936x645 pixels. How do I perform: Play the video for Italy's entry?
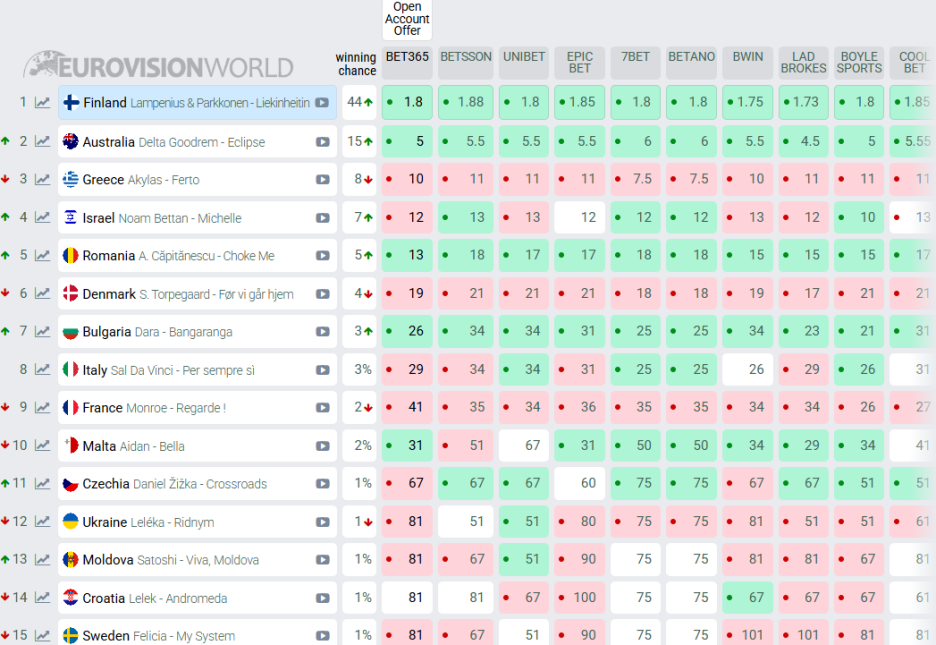[322, 370]
